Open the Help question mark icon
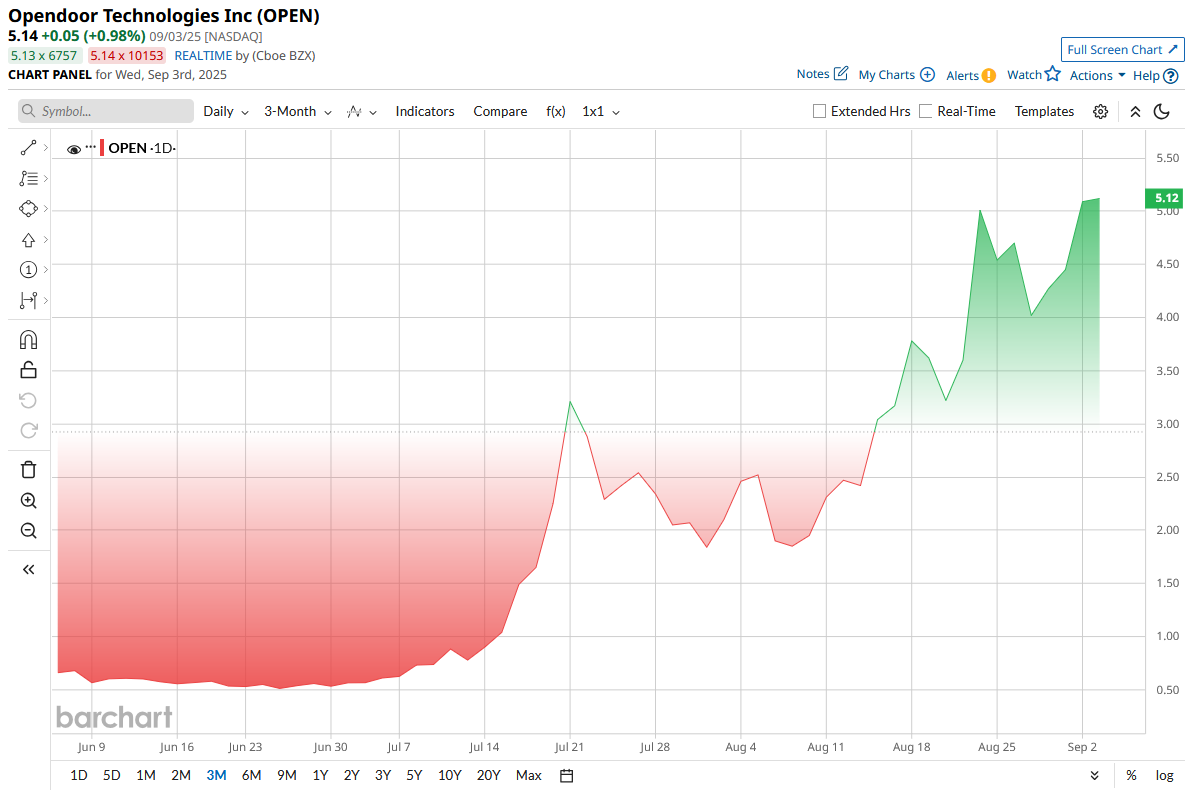This screenshot has height=804, width=1194. pos(1171,75)
